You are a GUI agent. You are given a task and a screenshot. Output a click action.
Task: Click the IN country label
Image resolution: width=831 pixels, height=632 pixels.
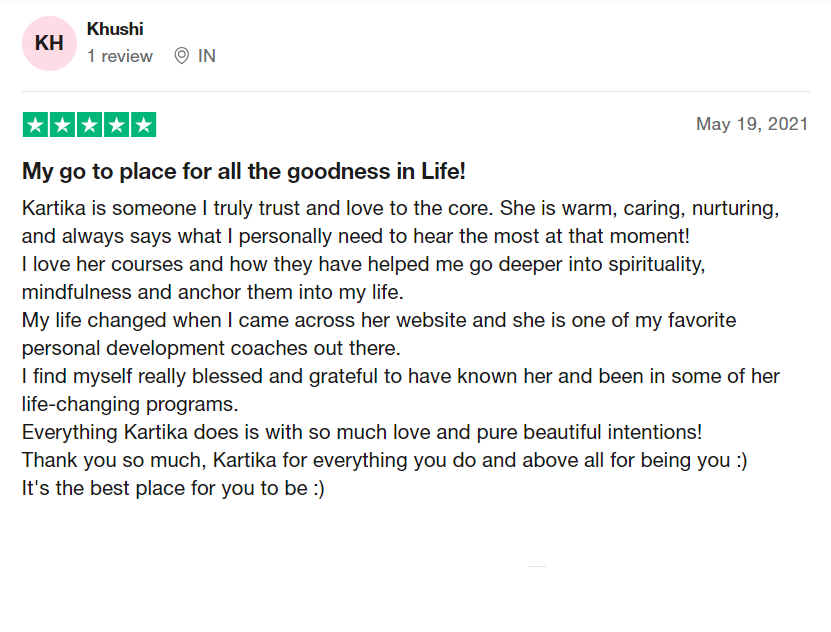click(207, 56)
